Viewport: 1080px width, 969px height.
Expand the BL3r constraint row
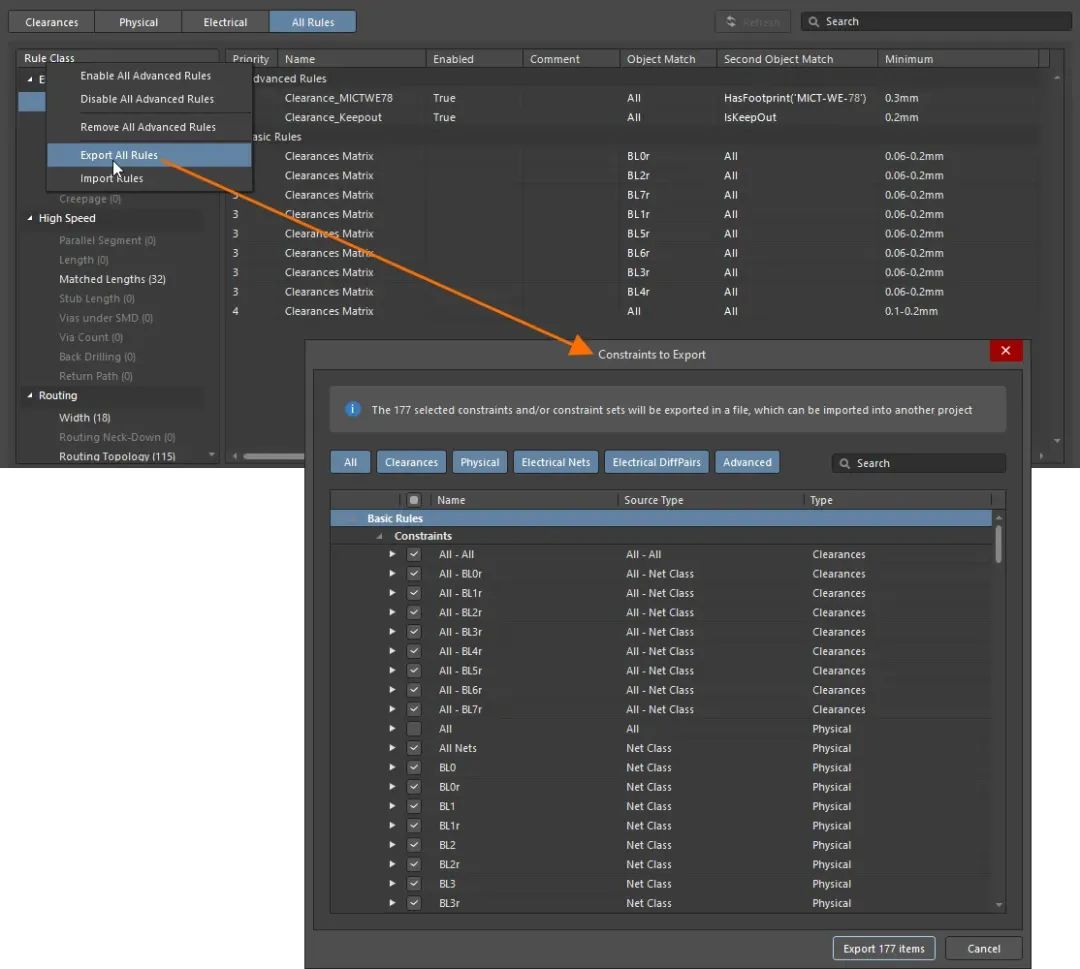point(392,903)
